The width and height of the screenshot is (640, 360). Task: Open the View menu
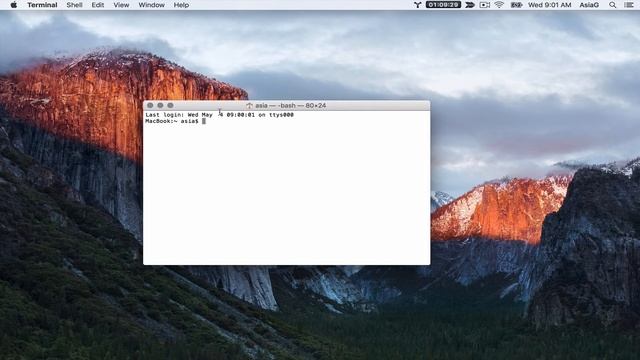coord(121,5)
